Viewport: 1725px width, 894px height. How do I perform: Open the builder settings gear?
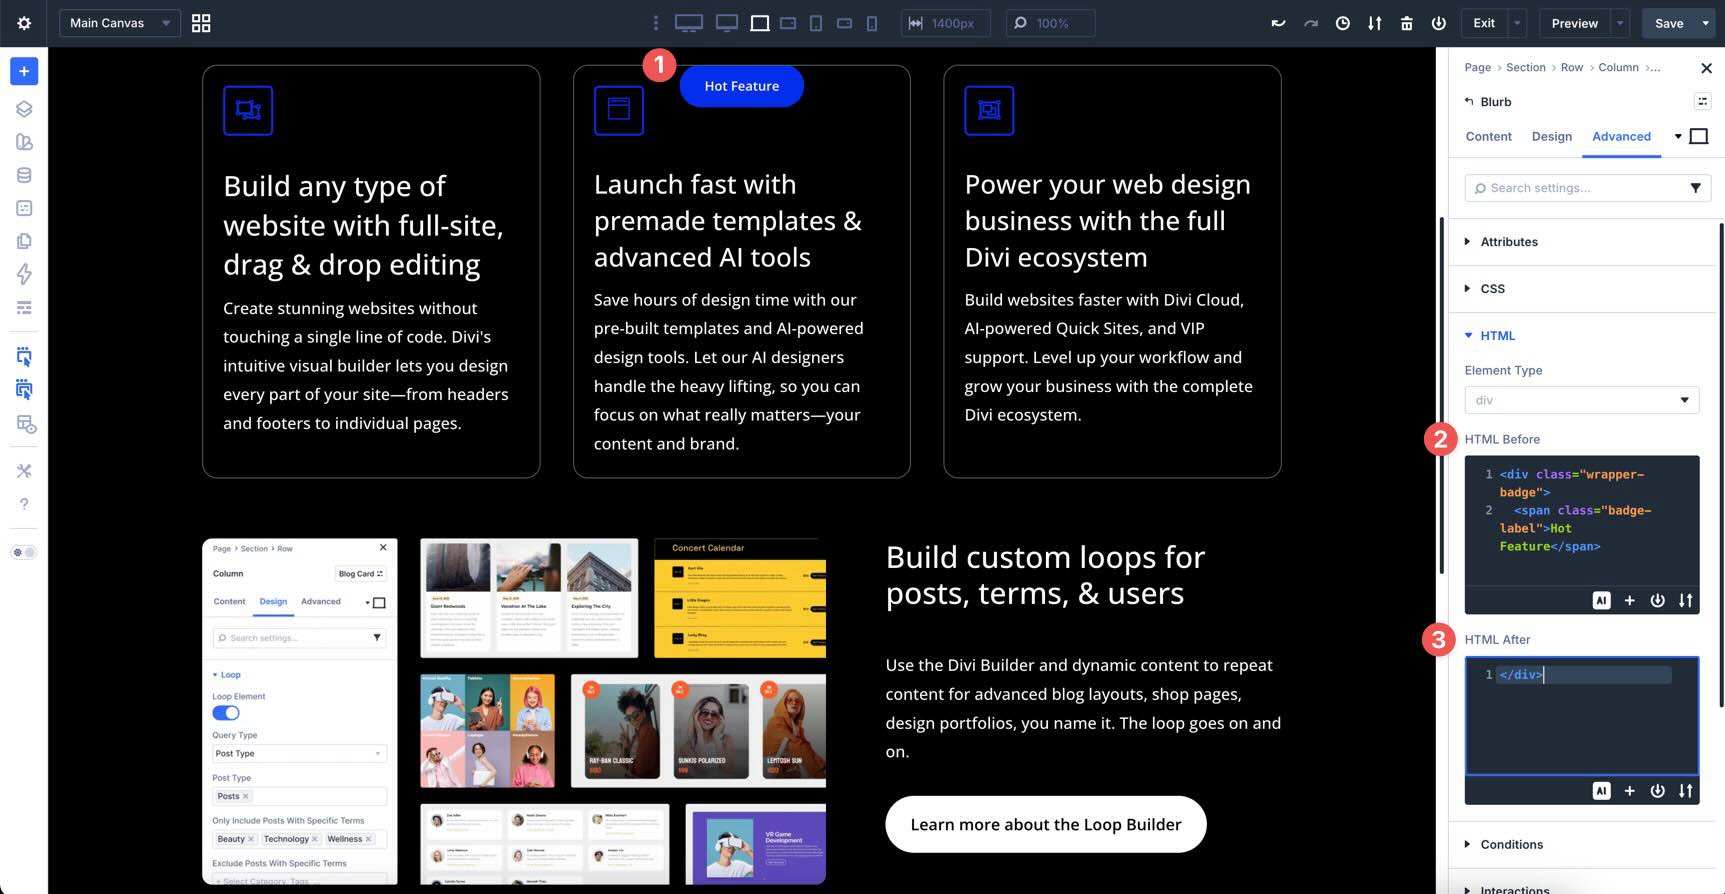24,23
